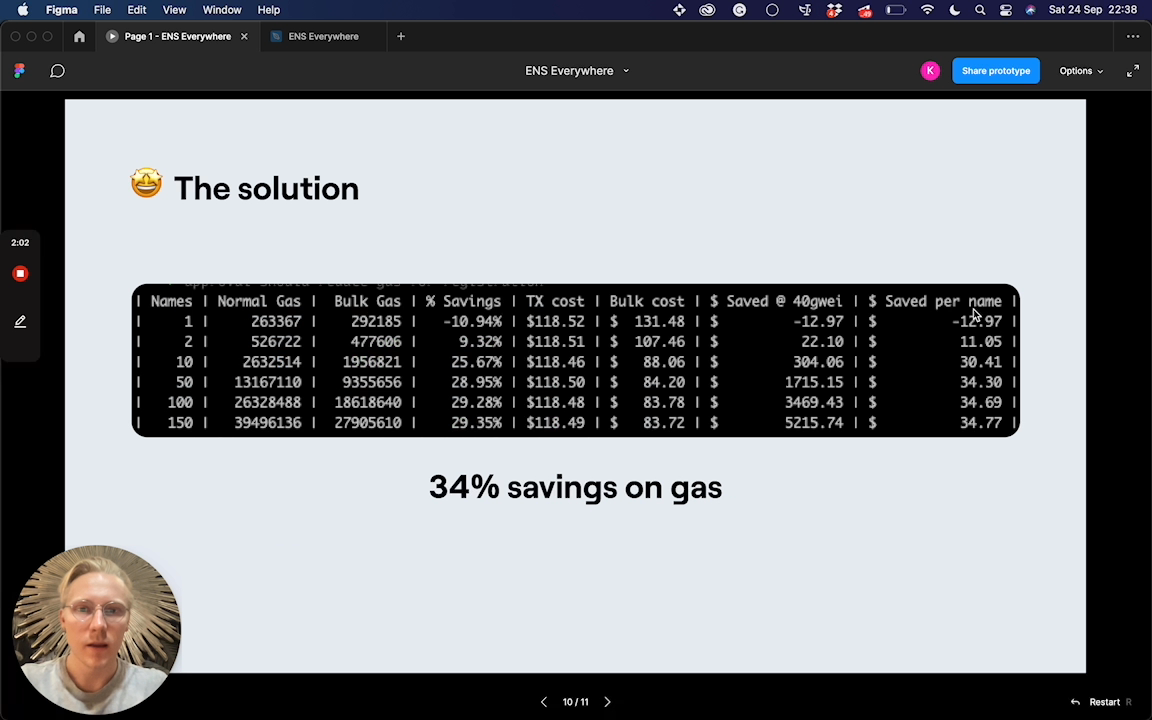Click the Creative Cloud icon in menu bar
The width and height of the screenshot is (1152, 720).
tap(707, 10)
